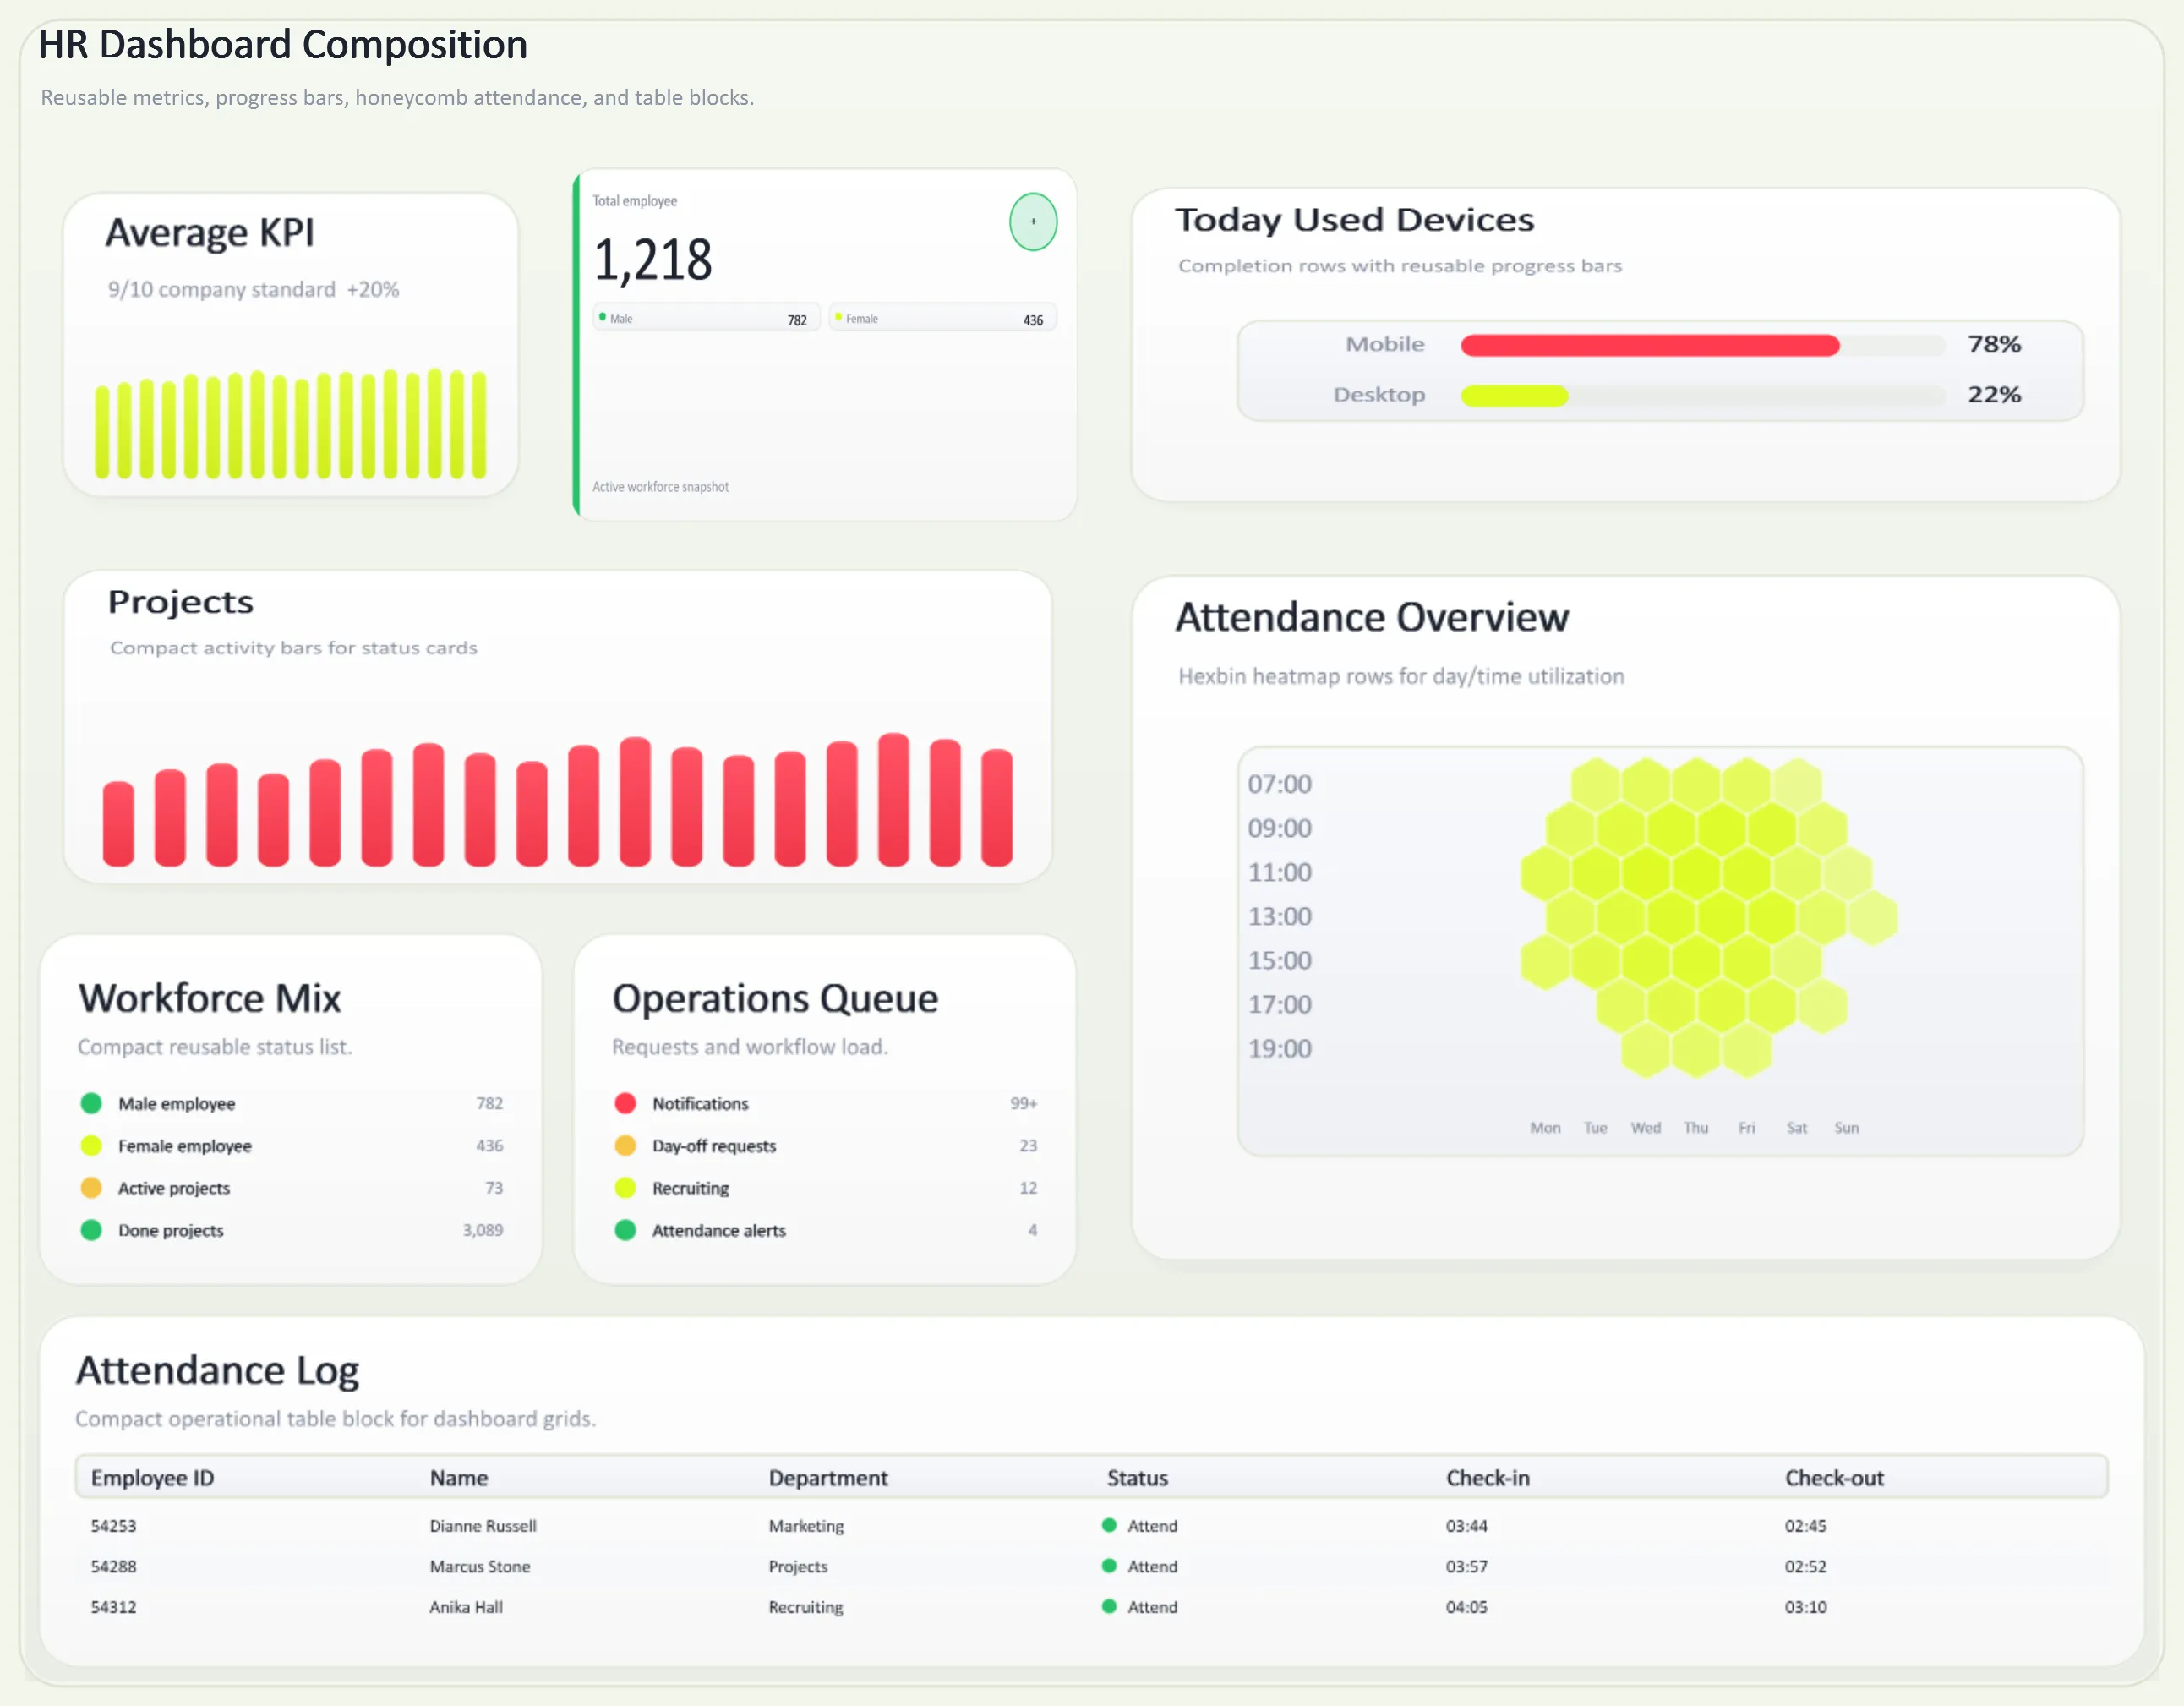The image size is (2184, 1706).
Task: Click the 99+ Notifications count
Action: pyautogui.click(x=1023, y=1103)
